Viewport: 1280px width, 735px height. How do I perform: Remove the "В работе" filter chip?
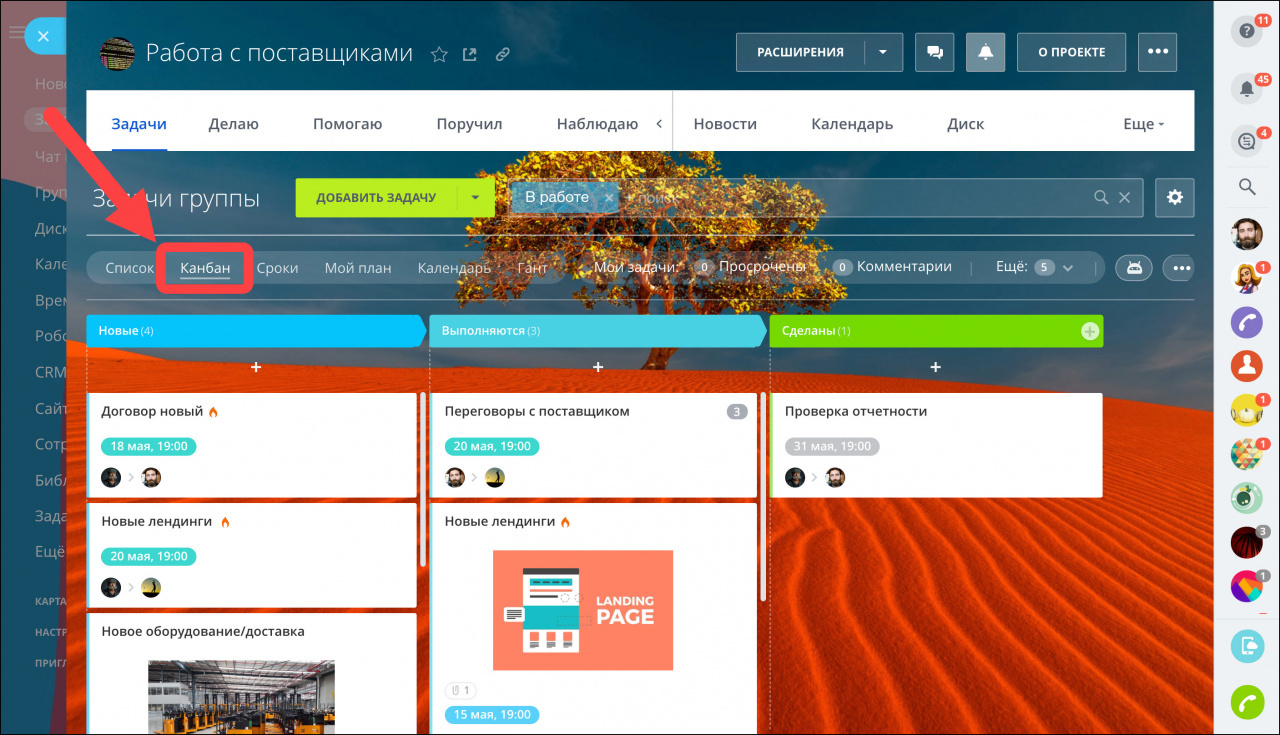pyautogui.click(x=608, y=198)
